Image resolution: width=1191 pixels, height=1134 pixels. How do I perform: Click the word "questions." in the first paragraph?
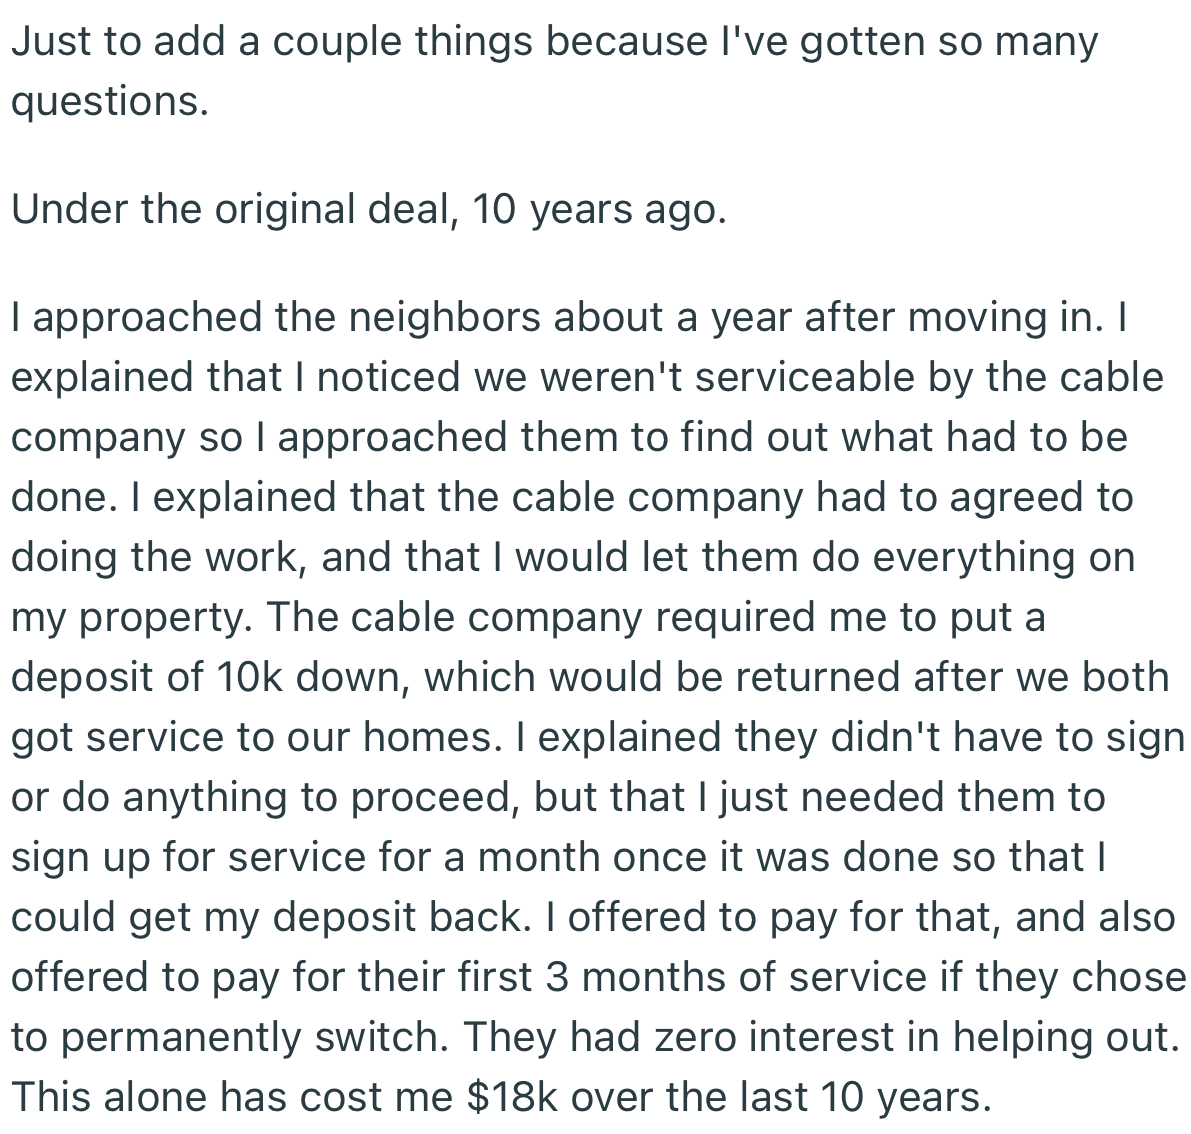point(110,101)
